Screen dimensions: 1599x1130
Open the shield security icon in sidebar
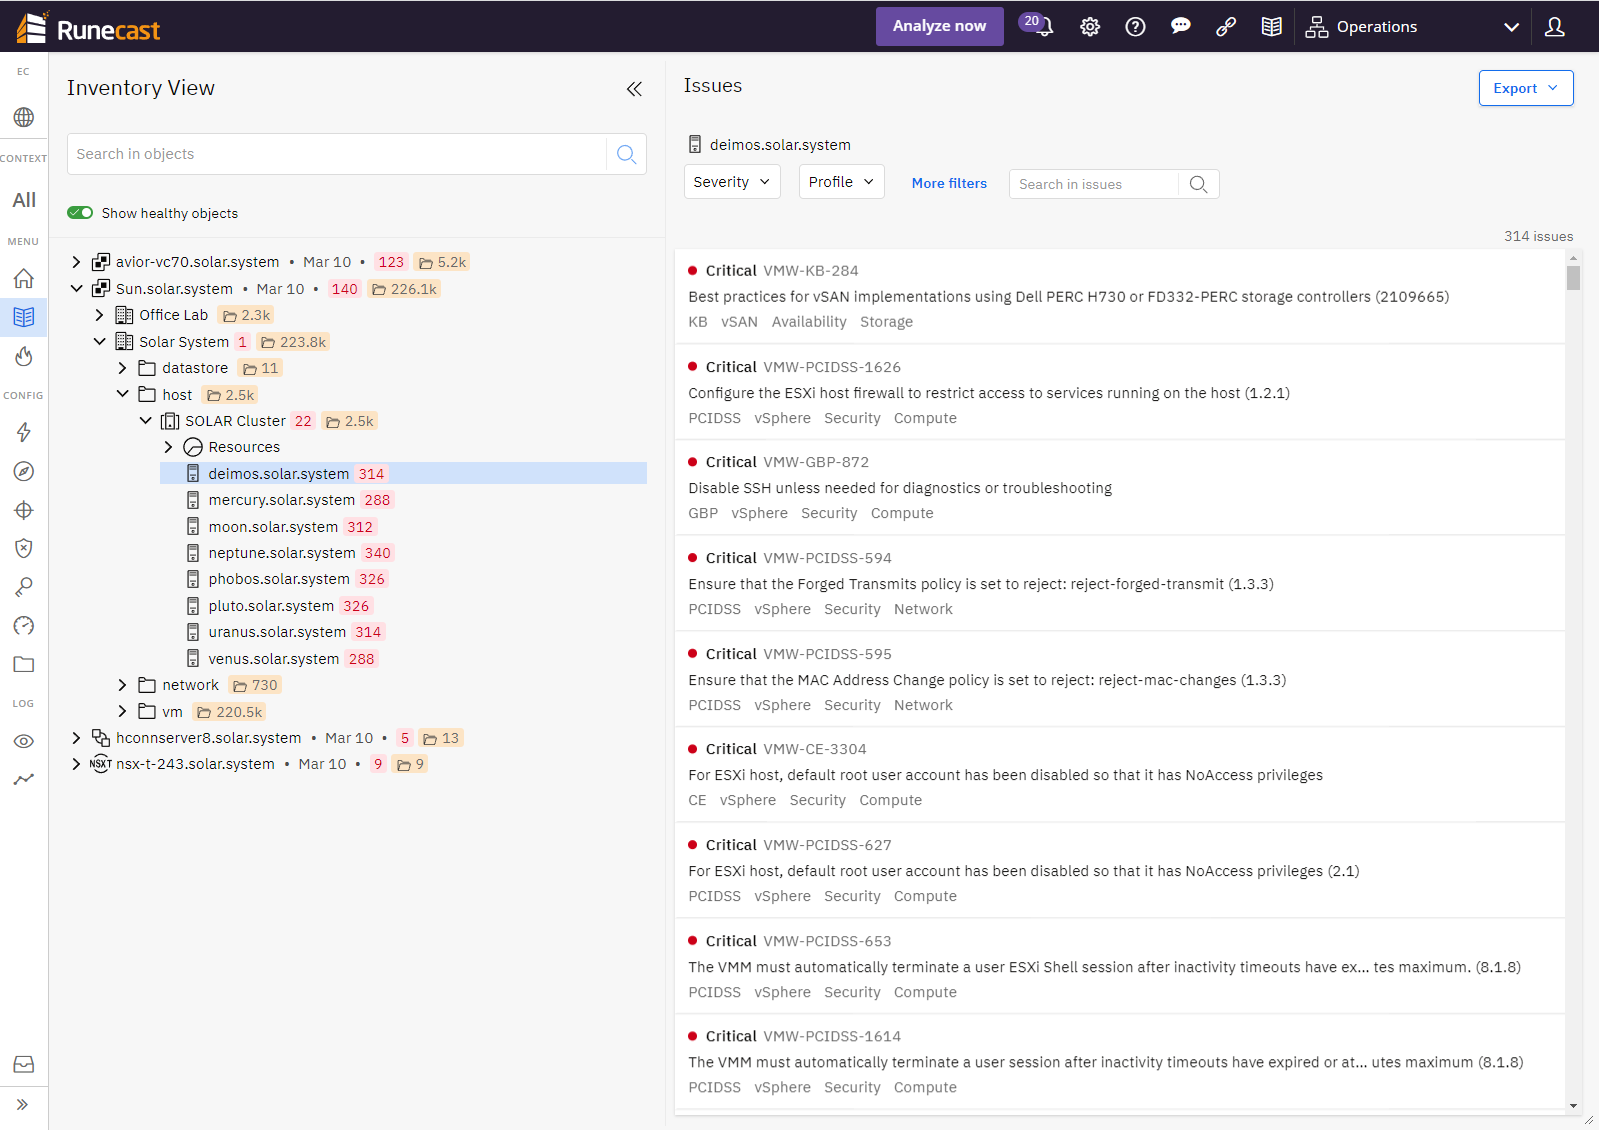[x=24, y=548]
